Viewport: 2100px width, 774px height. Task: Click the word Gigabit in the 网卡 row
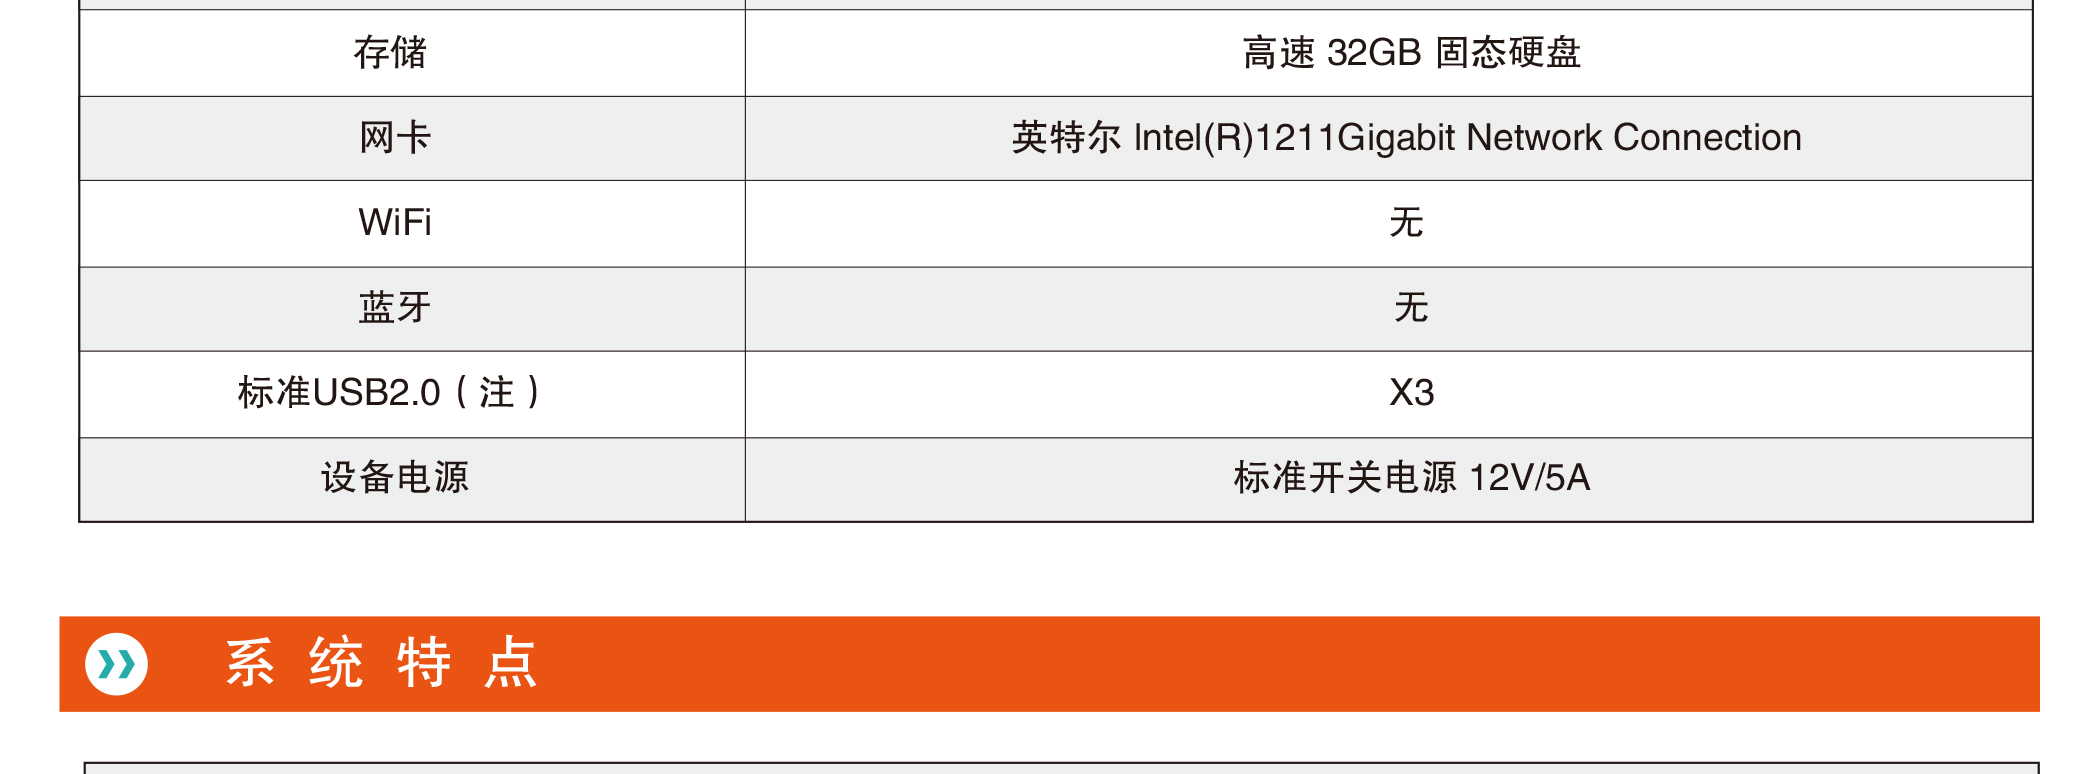(x=1396, y=138)
